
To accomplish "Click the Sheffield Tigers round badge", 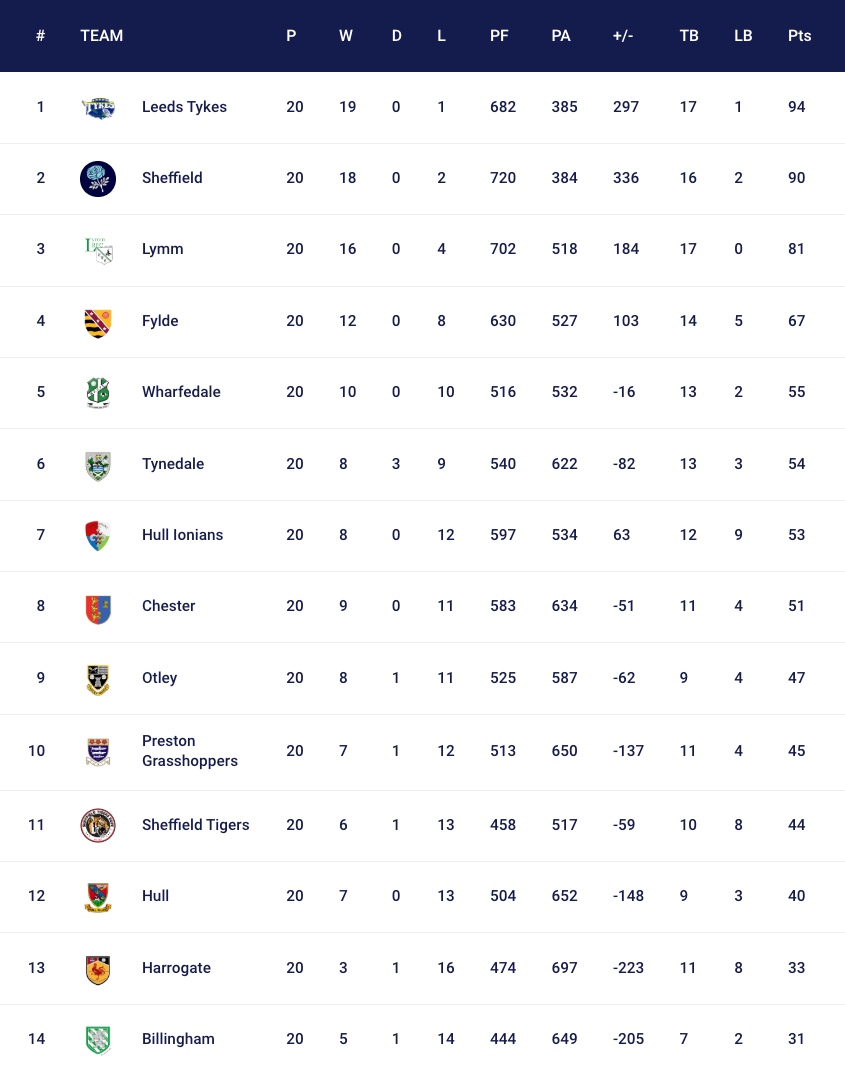I will (x=98, y=825).
